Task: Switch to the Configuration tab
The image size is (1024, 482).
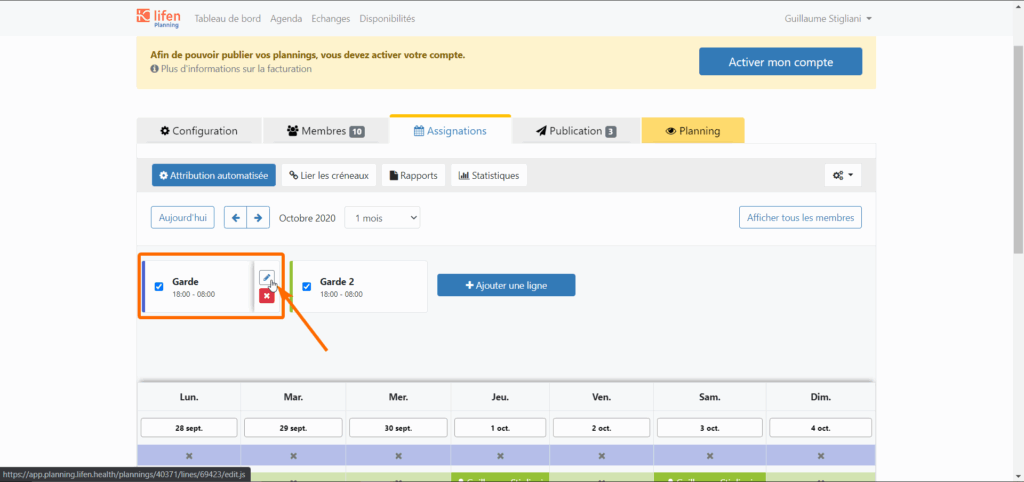Action: point(199,131)
